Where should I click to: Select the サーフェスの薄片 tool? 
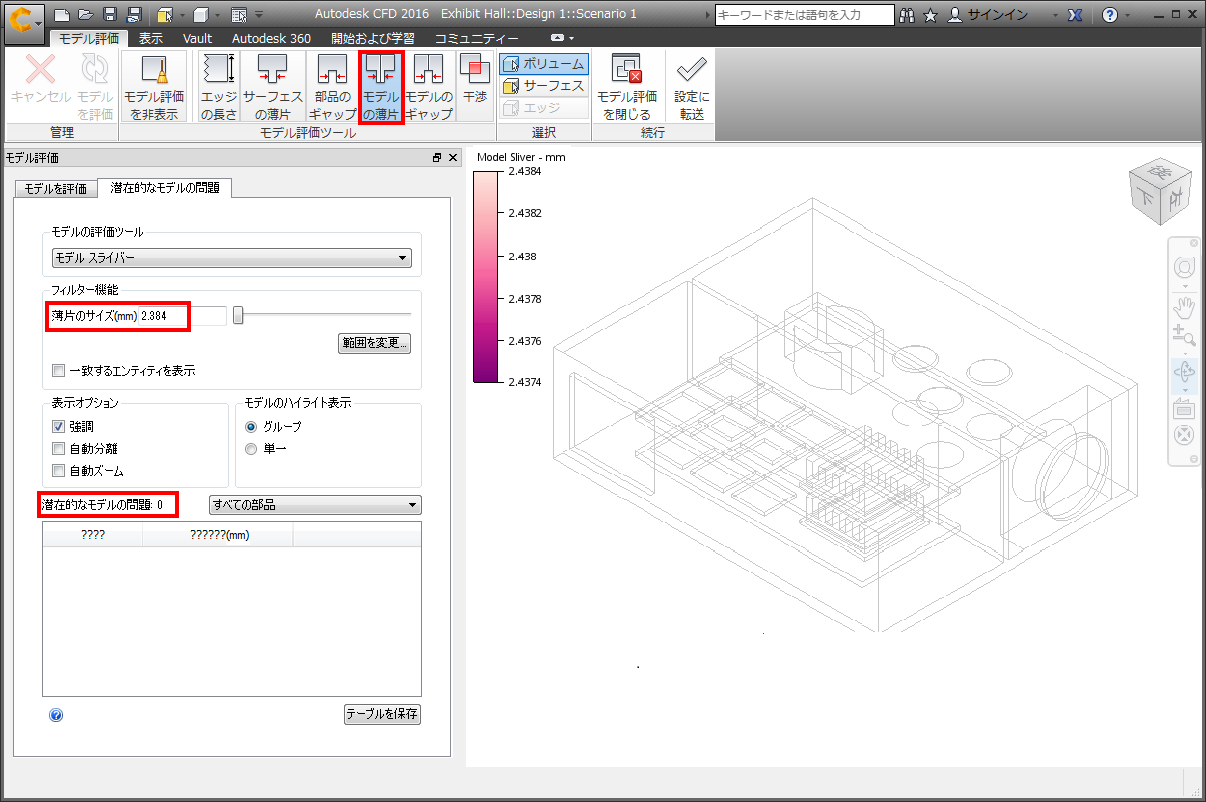point(273,86)
